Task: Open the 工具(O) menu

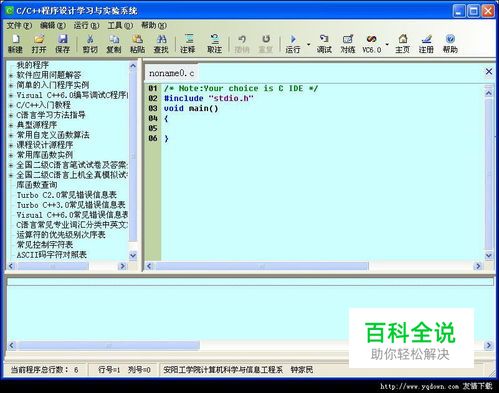Action: [120, 25]
